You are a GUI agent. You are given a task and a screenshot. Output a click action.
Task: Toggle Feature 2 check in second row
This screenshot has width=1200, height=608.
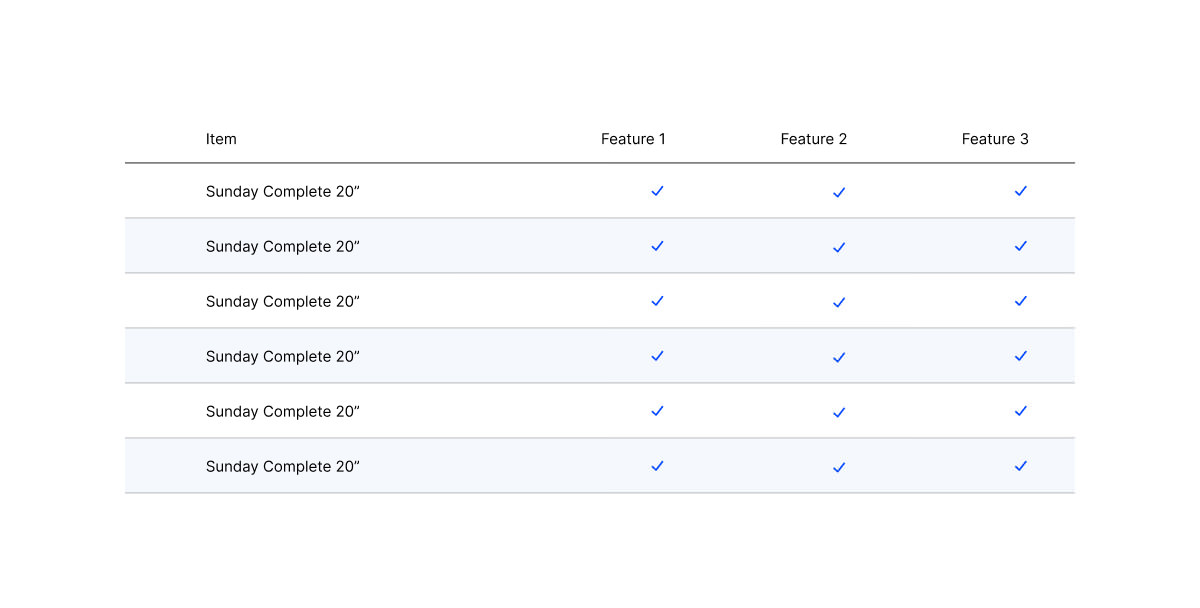839,247
